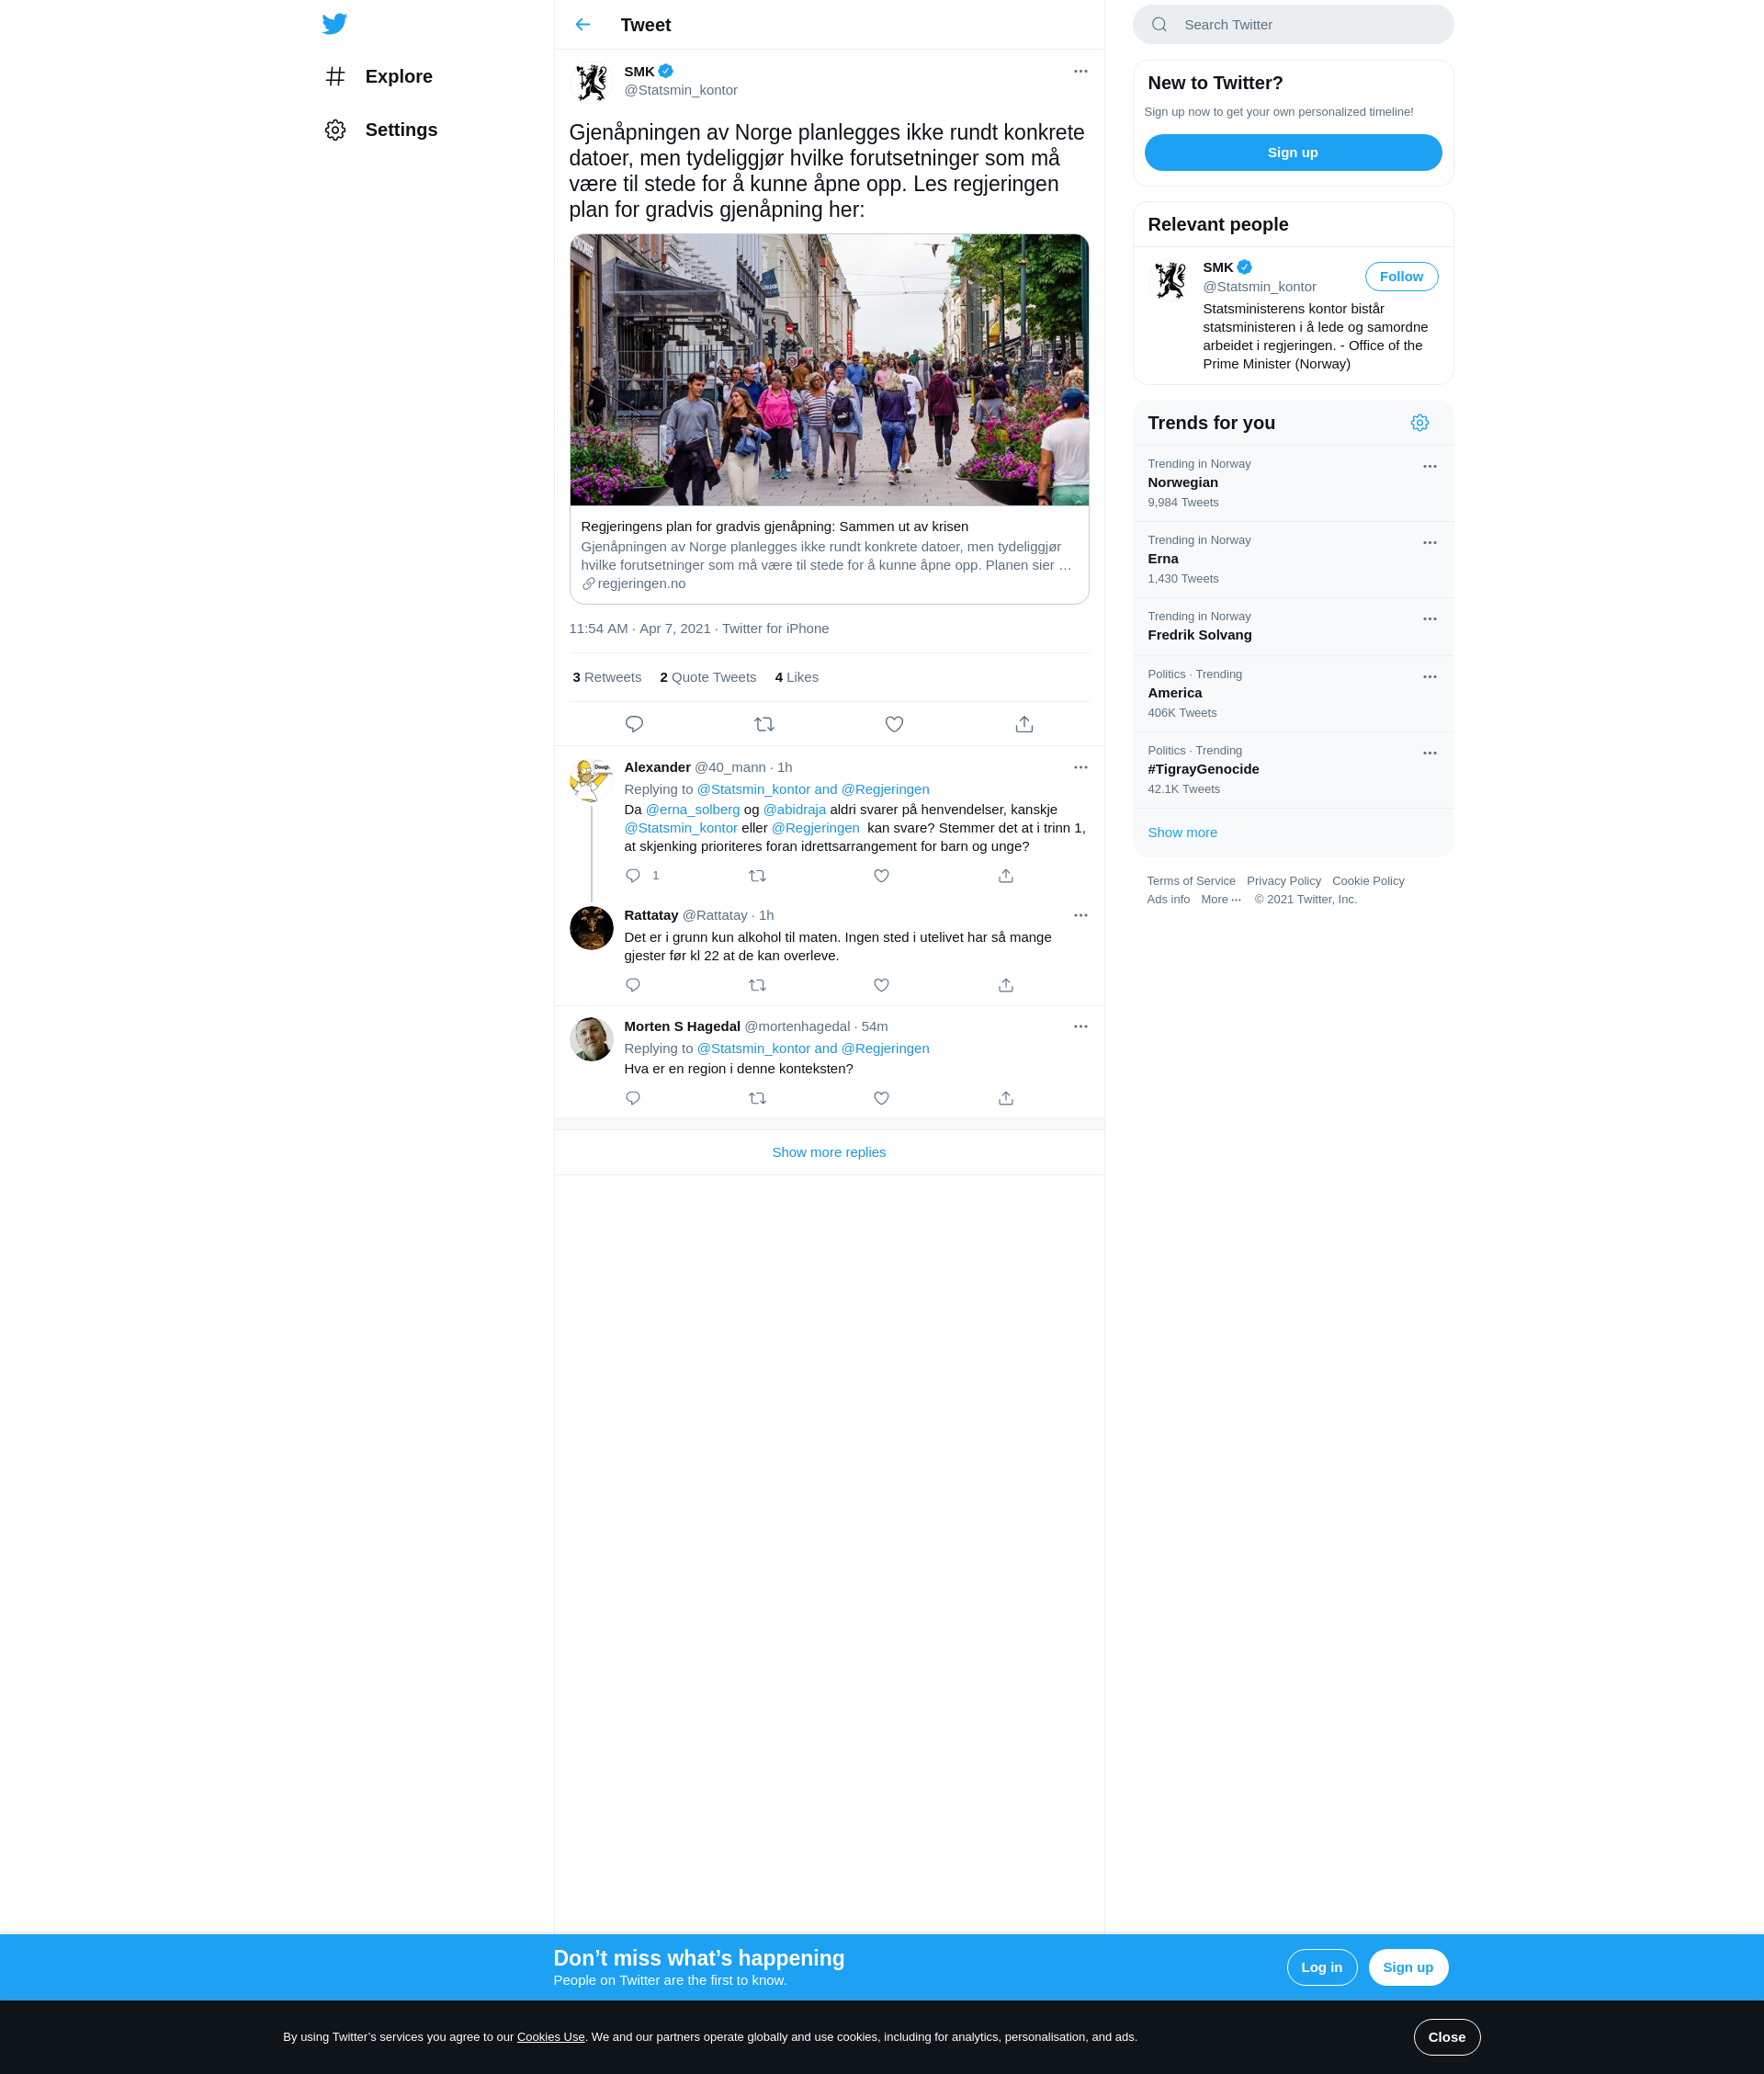Share Alexander's reply
Viewport: 1764px width, 2074px height.
(x=1006, y=876)
